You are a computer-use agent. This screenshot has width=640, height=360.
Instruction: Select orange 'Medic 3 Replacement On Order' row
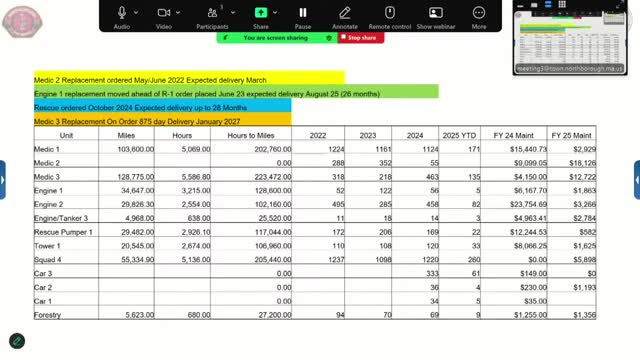coord(163,119)
